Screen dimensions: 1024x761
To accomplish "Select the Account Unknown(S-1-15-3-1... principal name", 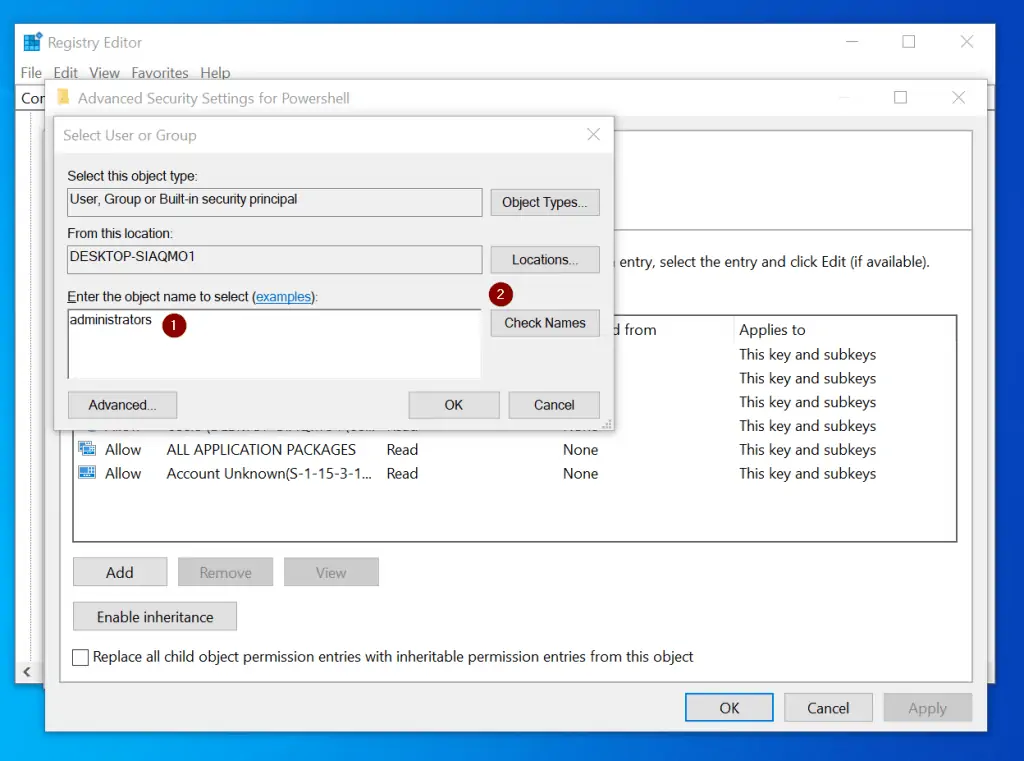I will click(269, 474).
